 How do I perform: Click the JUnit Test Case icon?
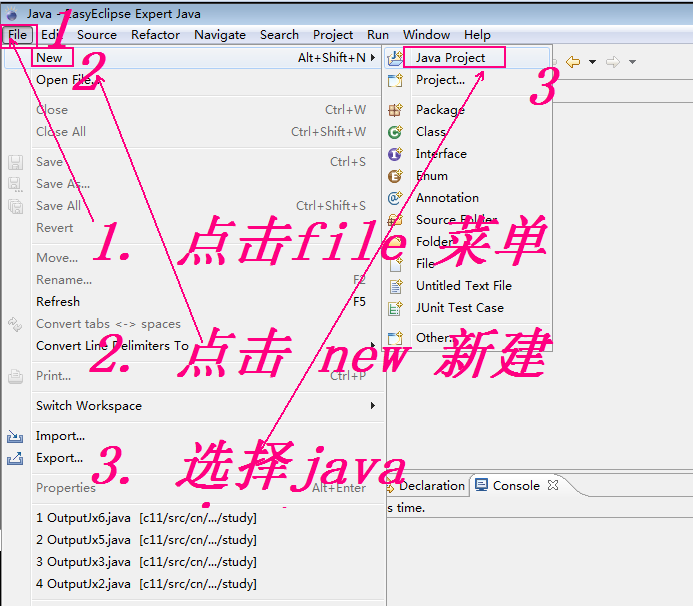(395, 309)
